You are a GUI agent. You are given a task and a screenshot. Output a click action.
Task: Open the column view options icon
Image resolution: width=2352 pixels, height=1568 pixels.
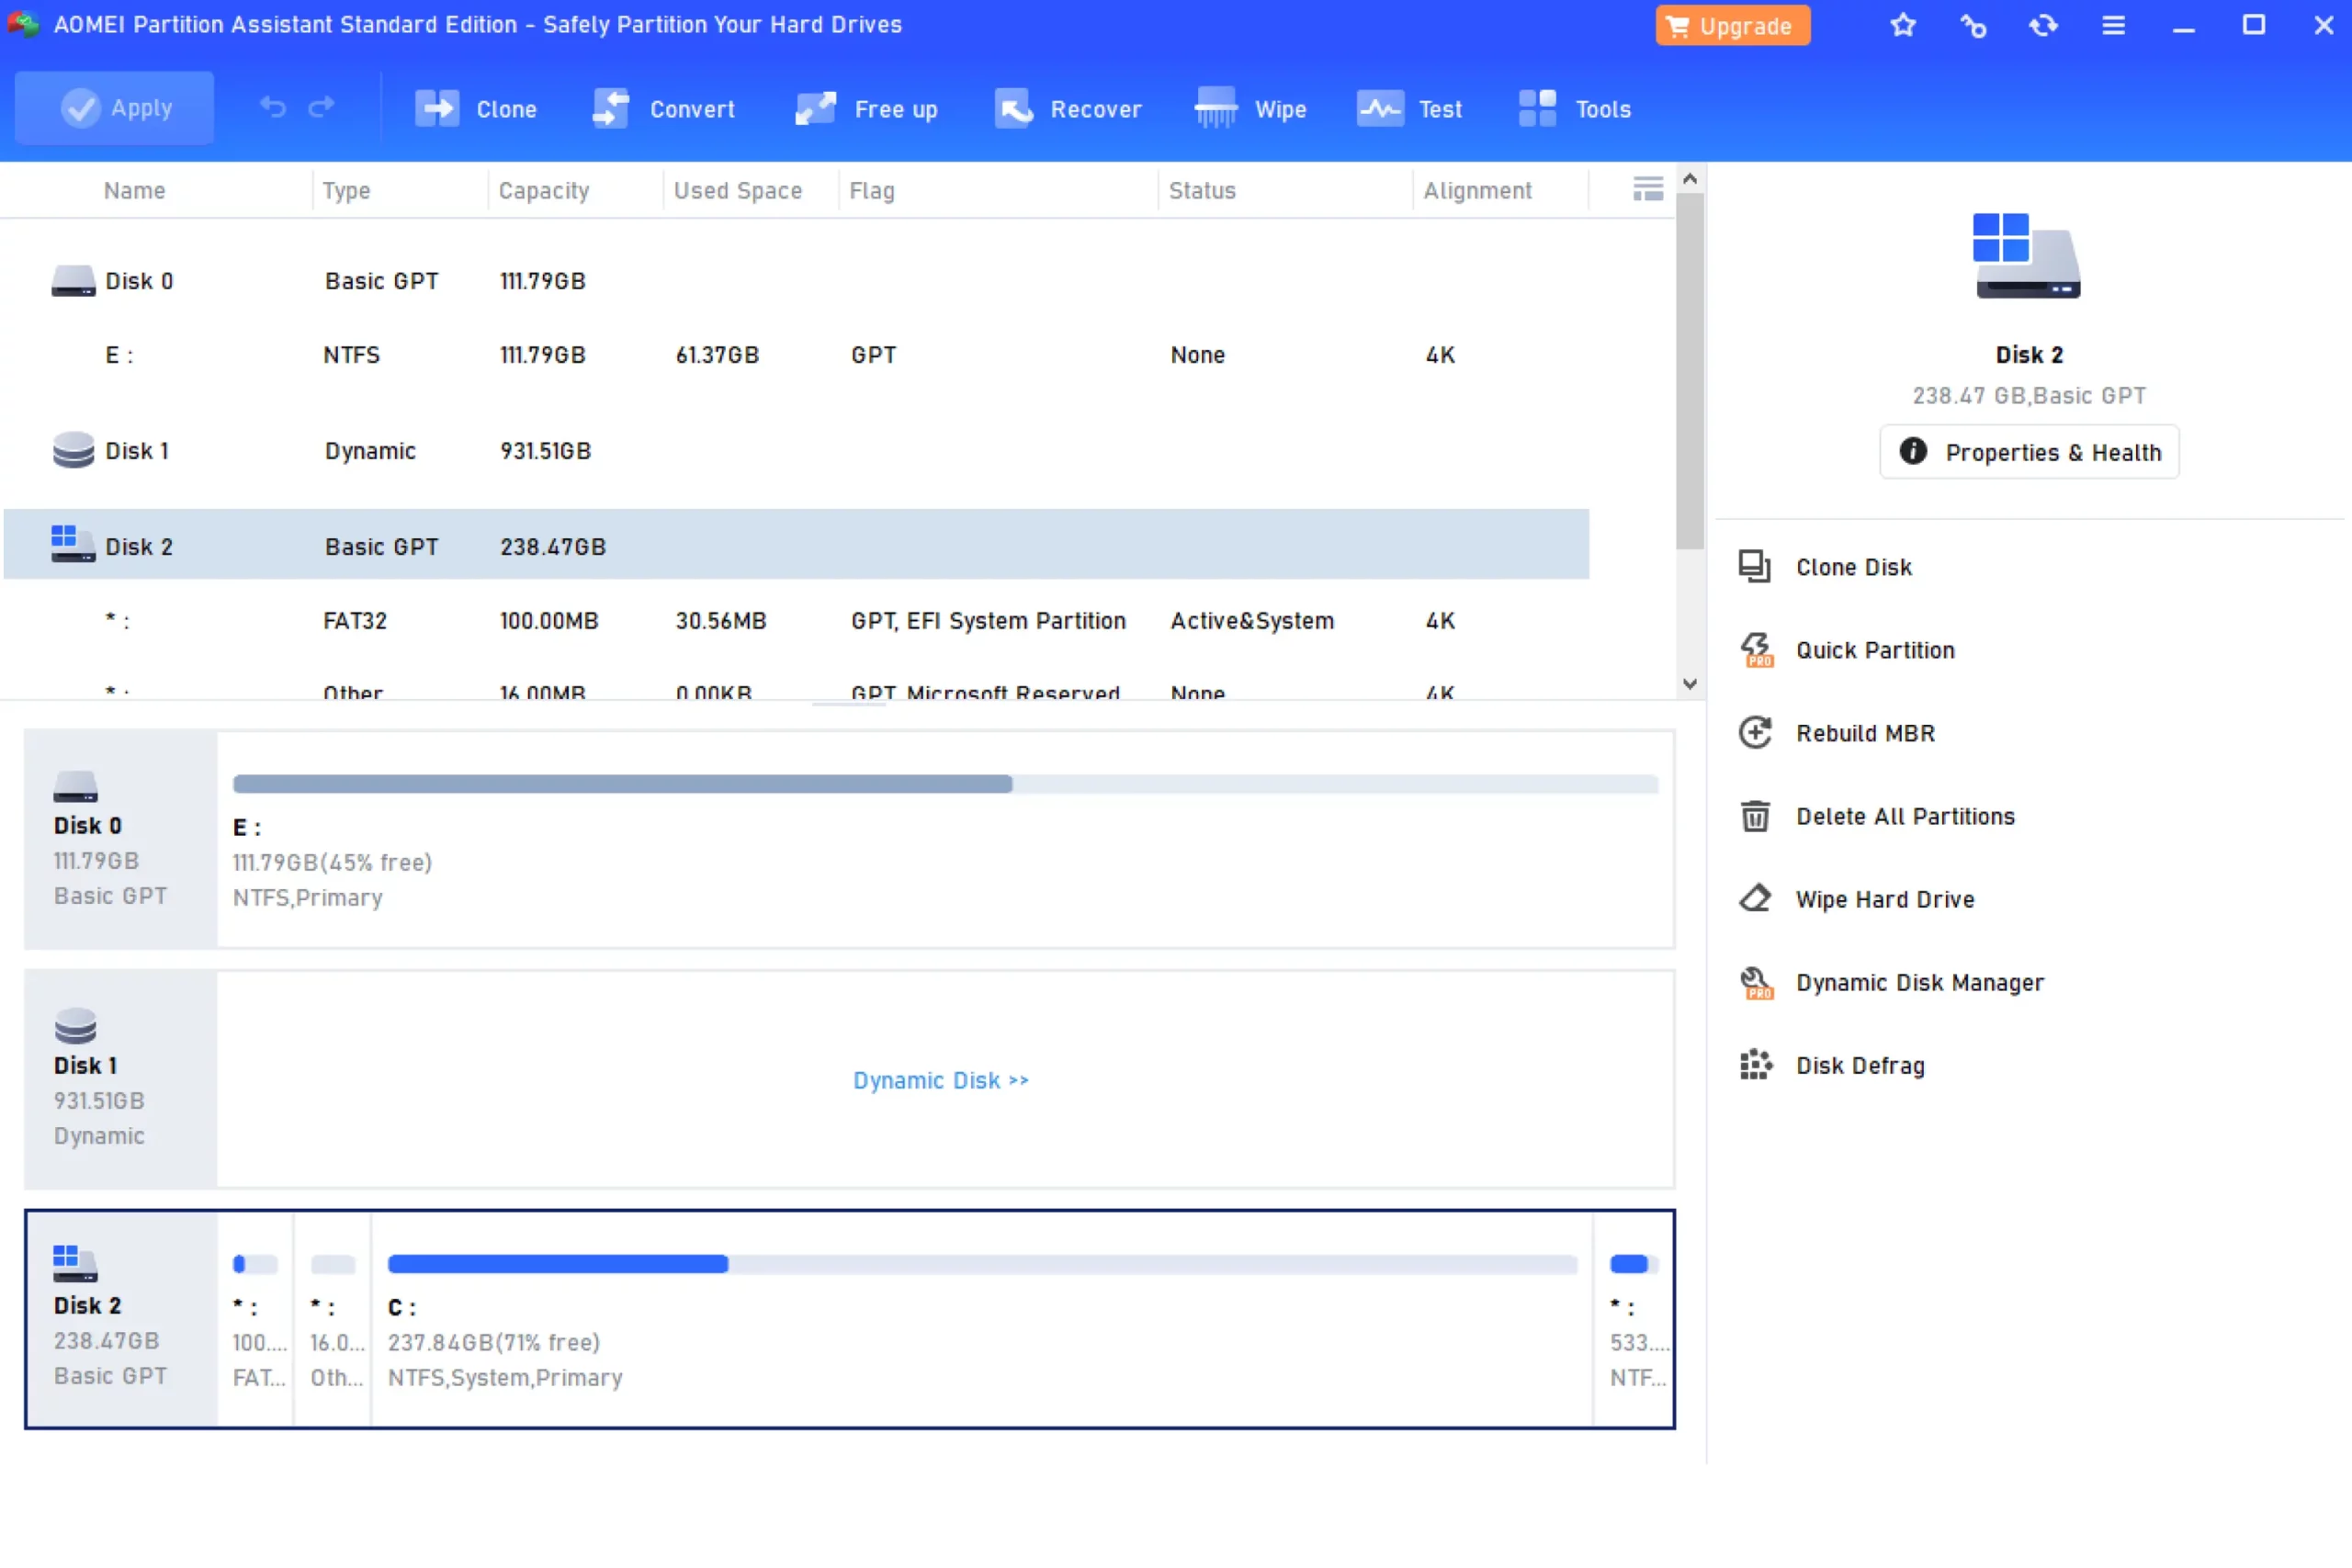1647,189
